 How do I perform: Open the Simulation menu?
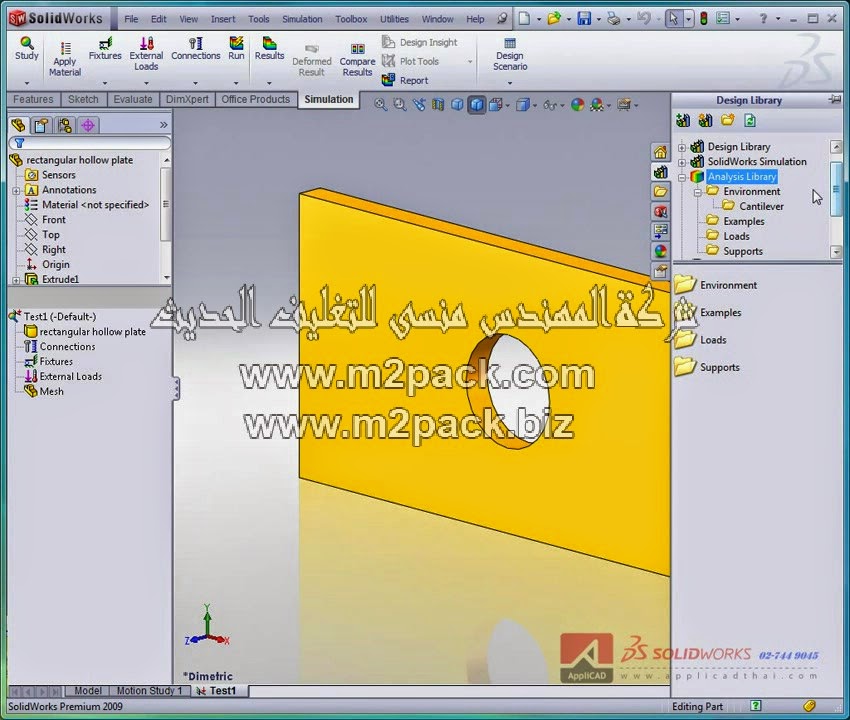coord(302,19)
